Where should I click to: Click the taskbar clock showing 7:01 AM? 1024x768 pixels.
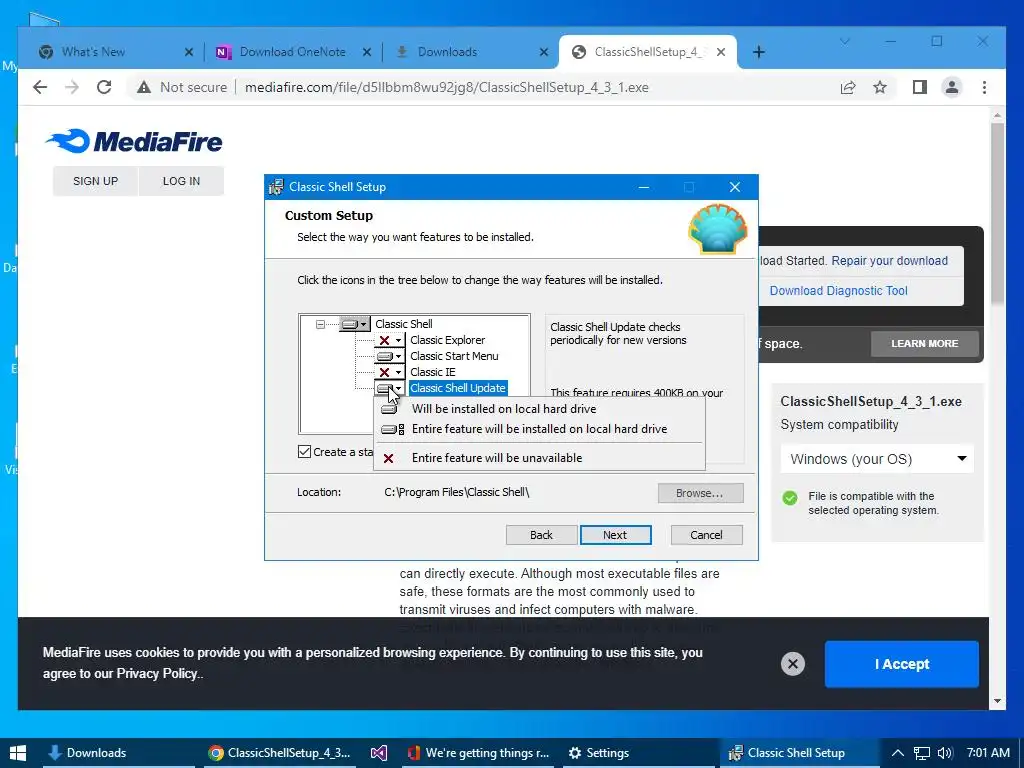click(988, 753)
